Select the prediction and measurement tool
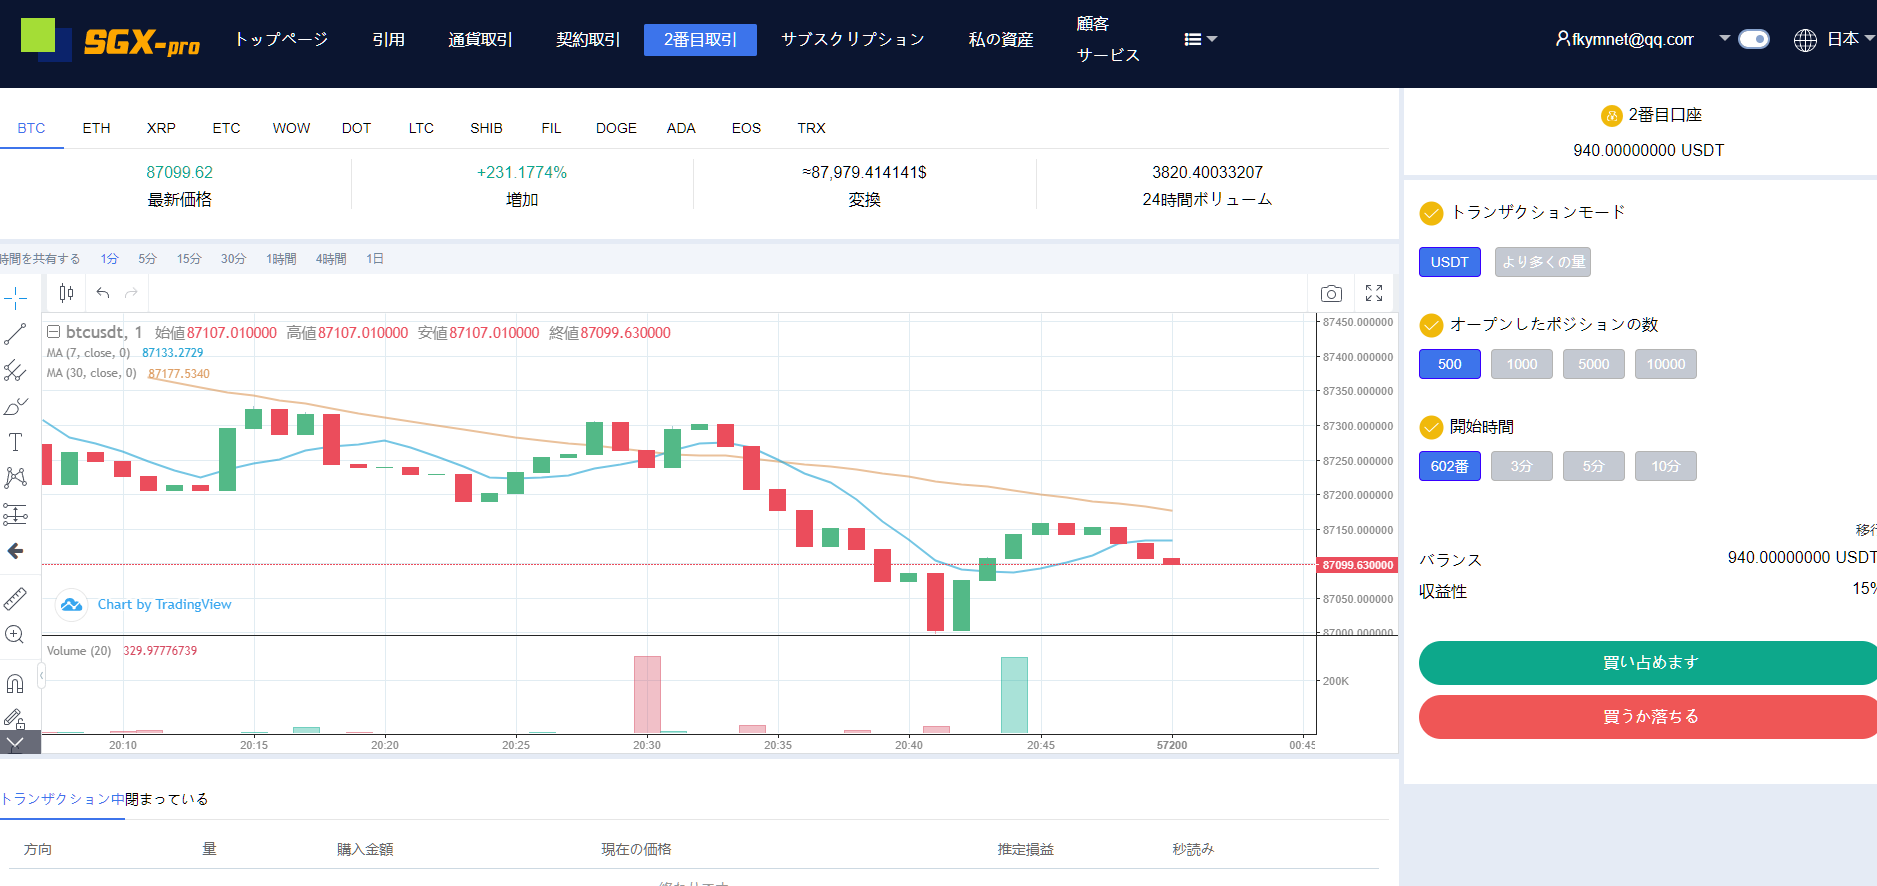Screen dimensions: 1877x886 pos(15,514)
